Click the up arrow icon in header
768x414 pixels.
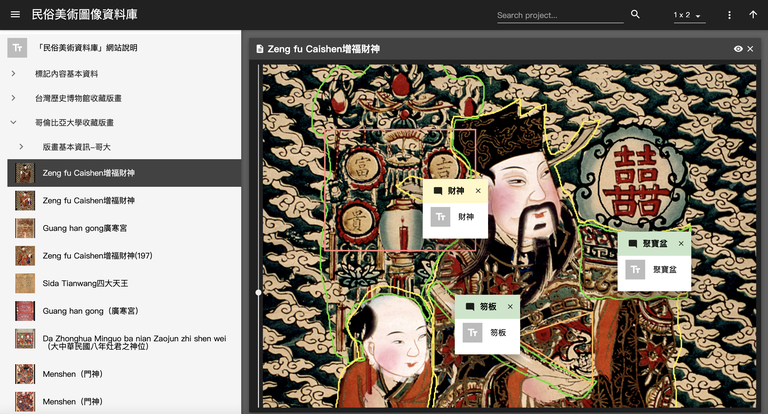753,15
